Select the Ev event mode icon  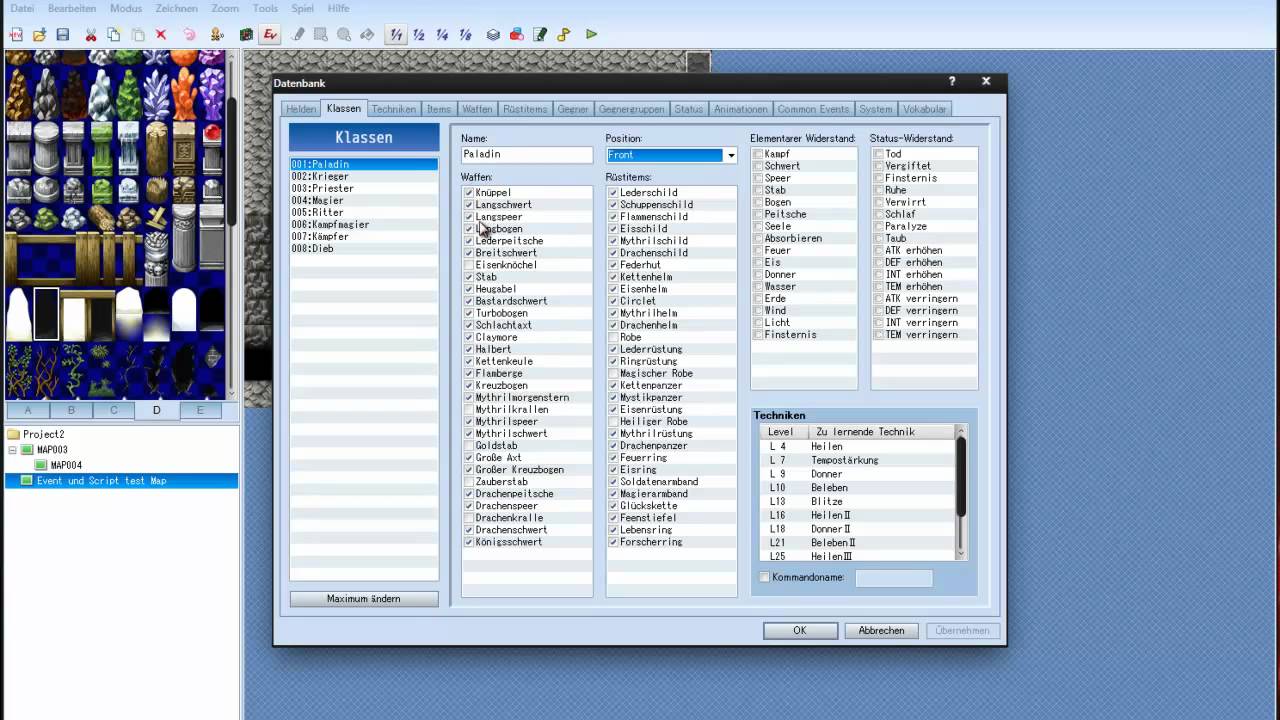click(x=269, y=34)
